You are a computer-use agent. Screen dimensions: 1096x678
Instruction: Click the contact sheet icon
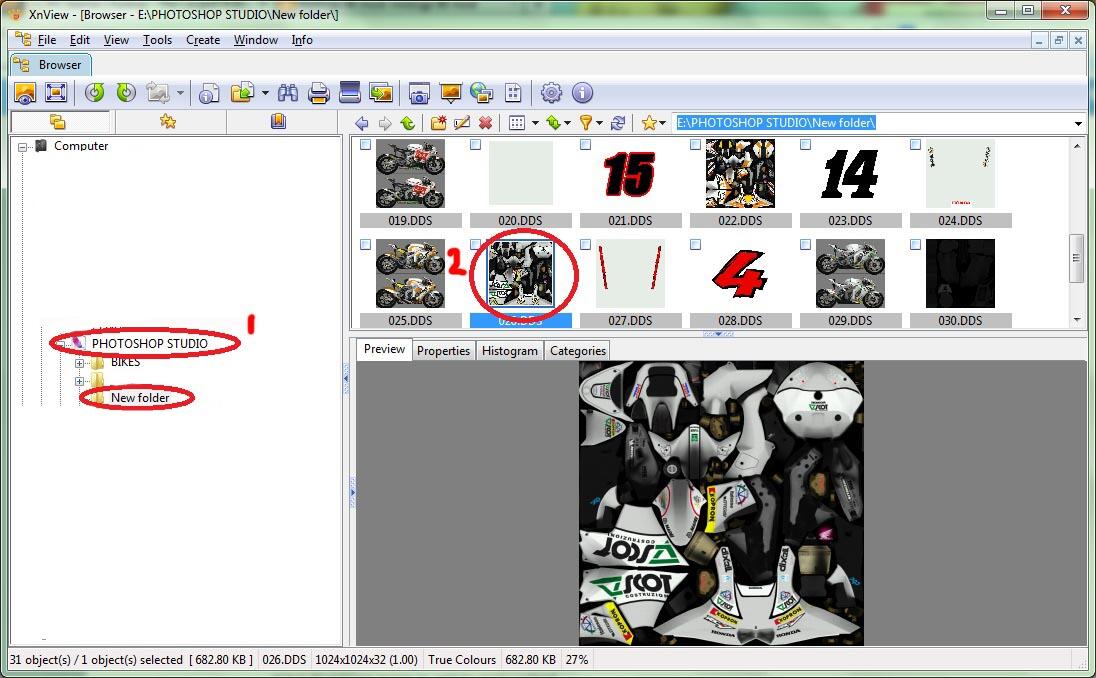tap(513, 93)
